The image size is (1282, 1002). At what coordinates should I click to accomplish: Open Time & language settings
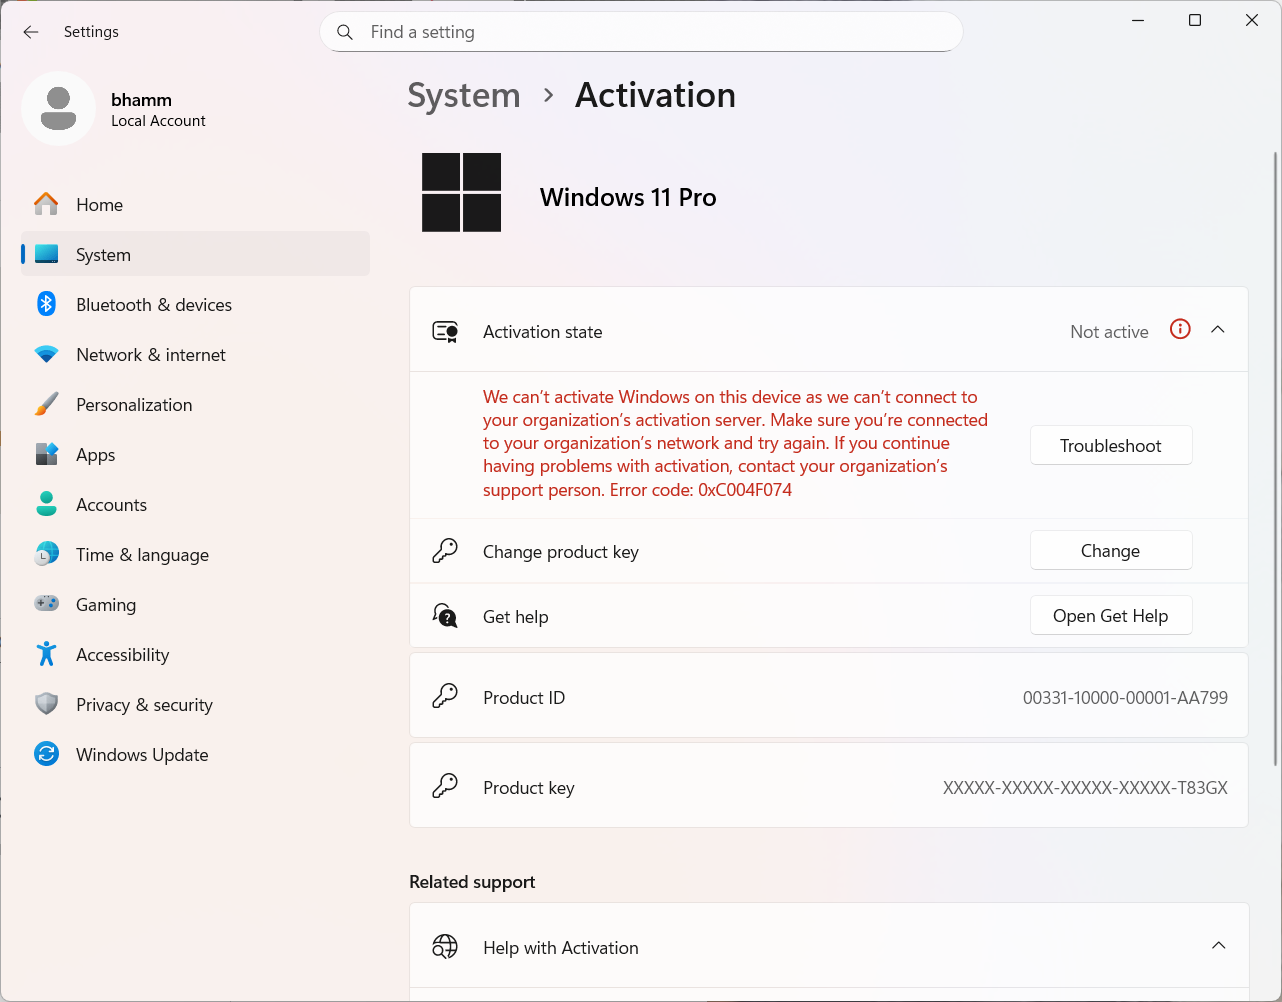pos(195,554)
